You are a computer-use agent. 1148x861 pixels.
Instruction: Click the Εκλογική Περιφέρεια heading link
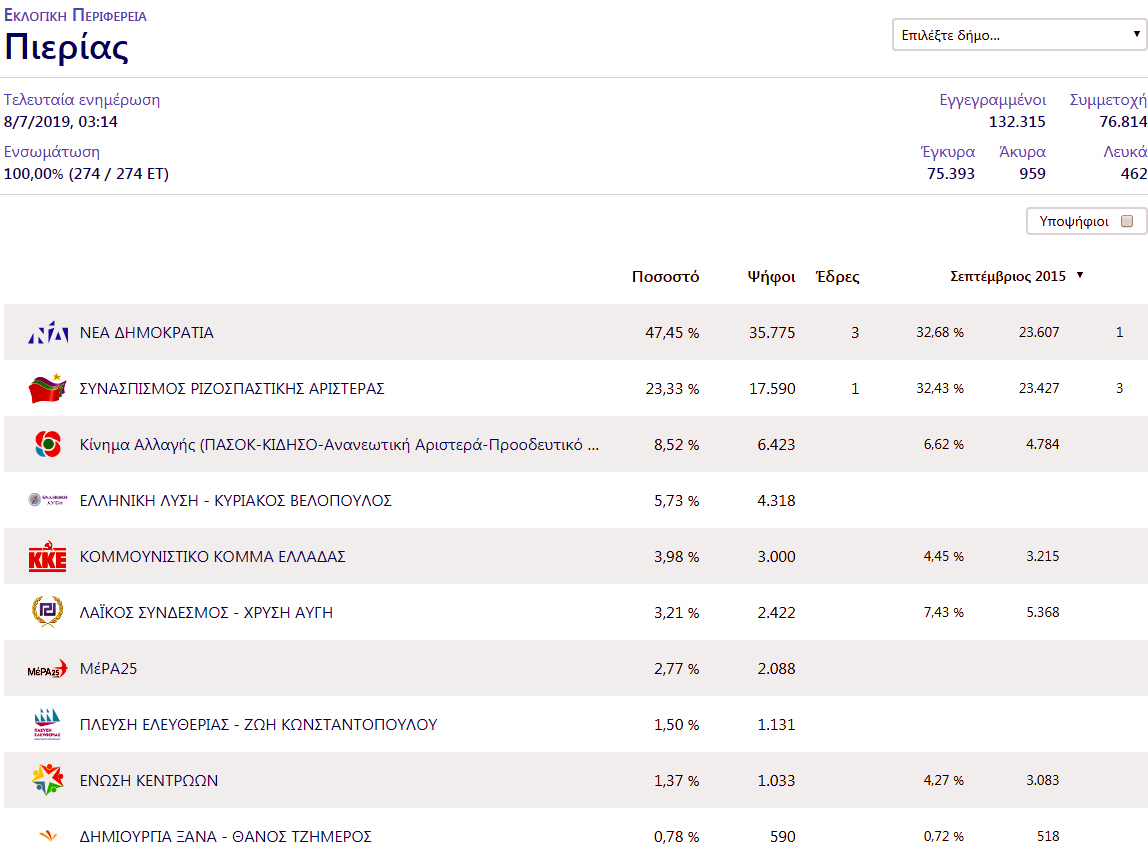[x=75, y=15]
